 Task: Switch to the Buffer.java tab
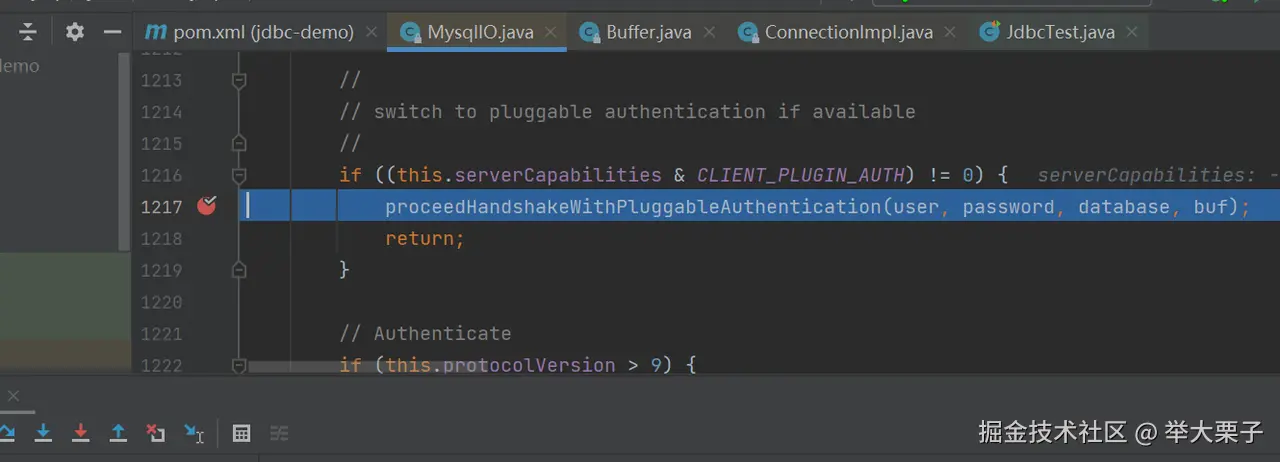coord(648,32)
